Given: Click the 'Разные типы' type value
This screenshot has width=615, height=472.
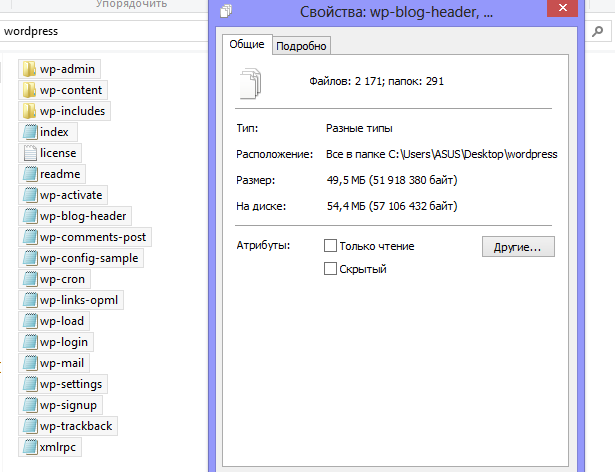Looking at the screenshot, I should [359, 128].
